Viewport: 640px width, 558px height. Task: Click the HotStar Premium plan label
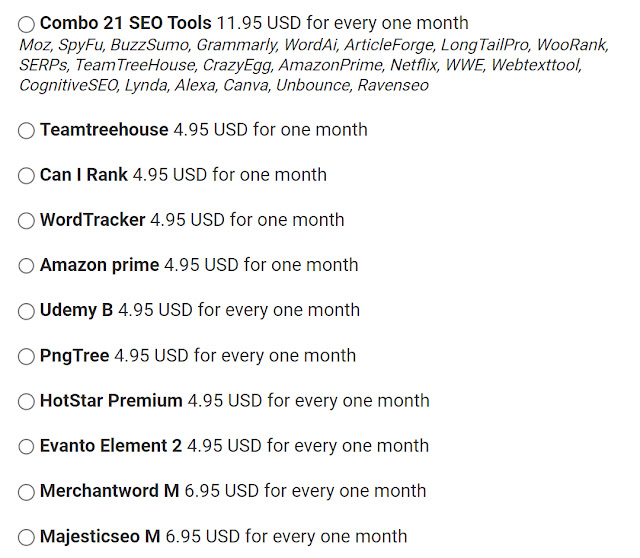point(111,401)
